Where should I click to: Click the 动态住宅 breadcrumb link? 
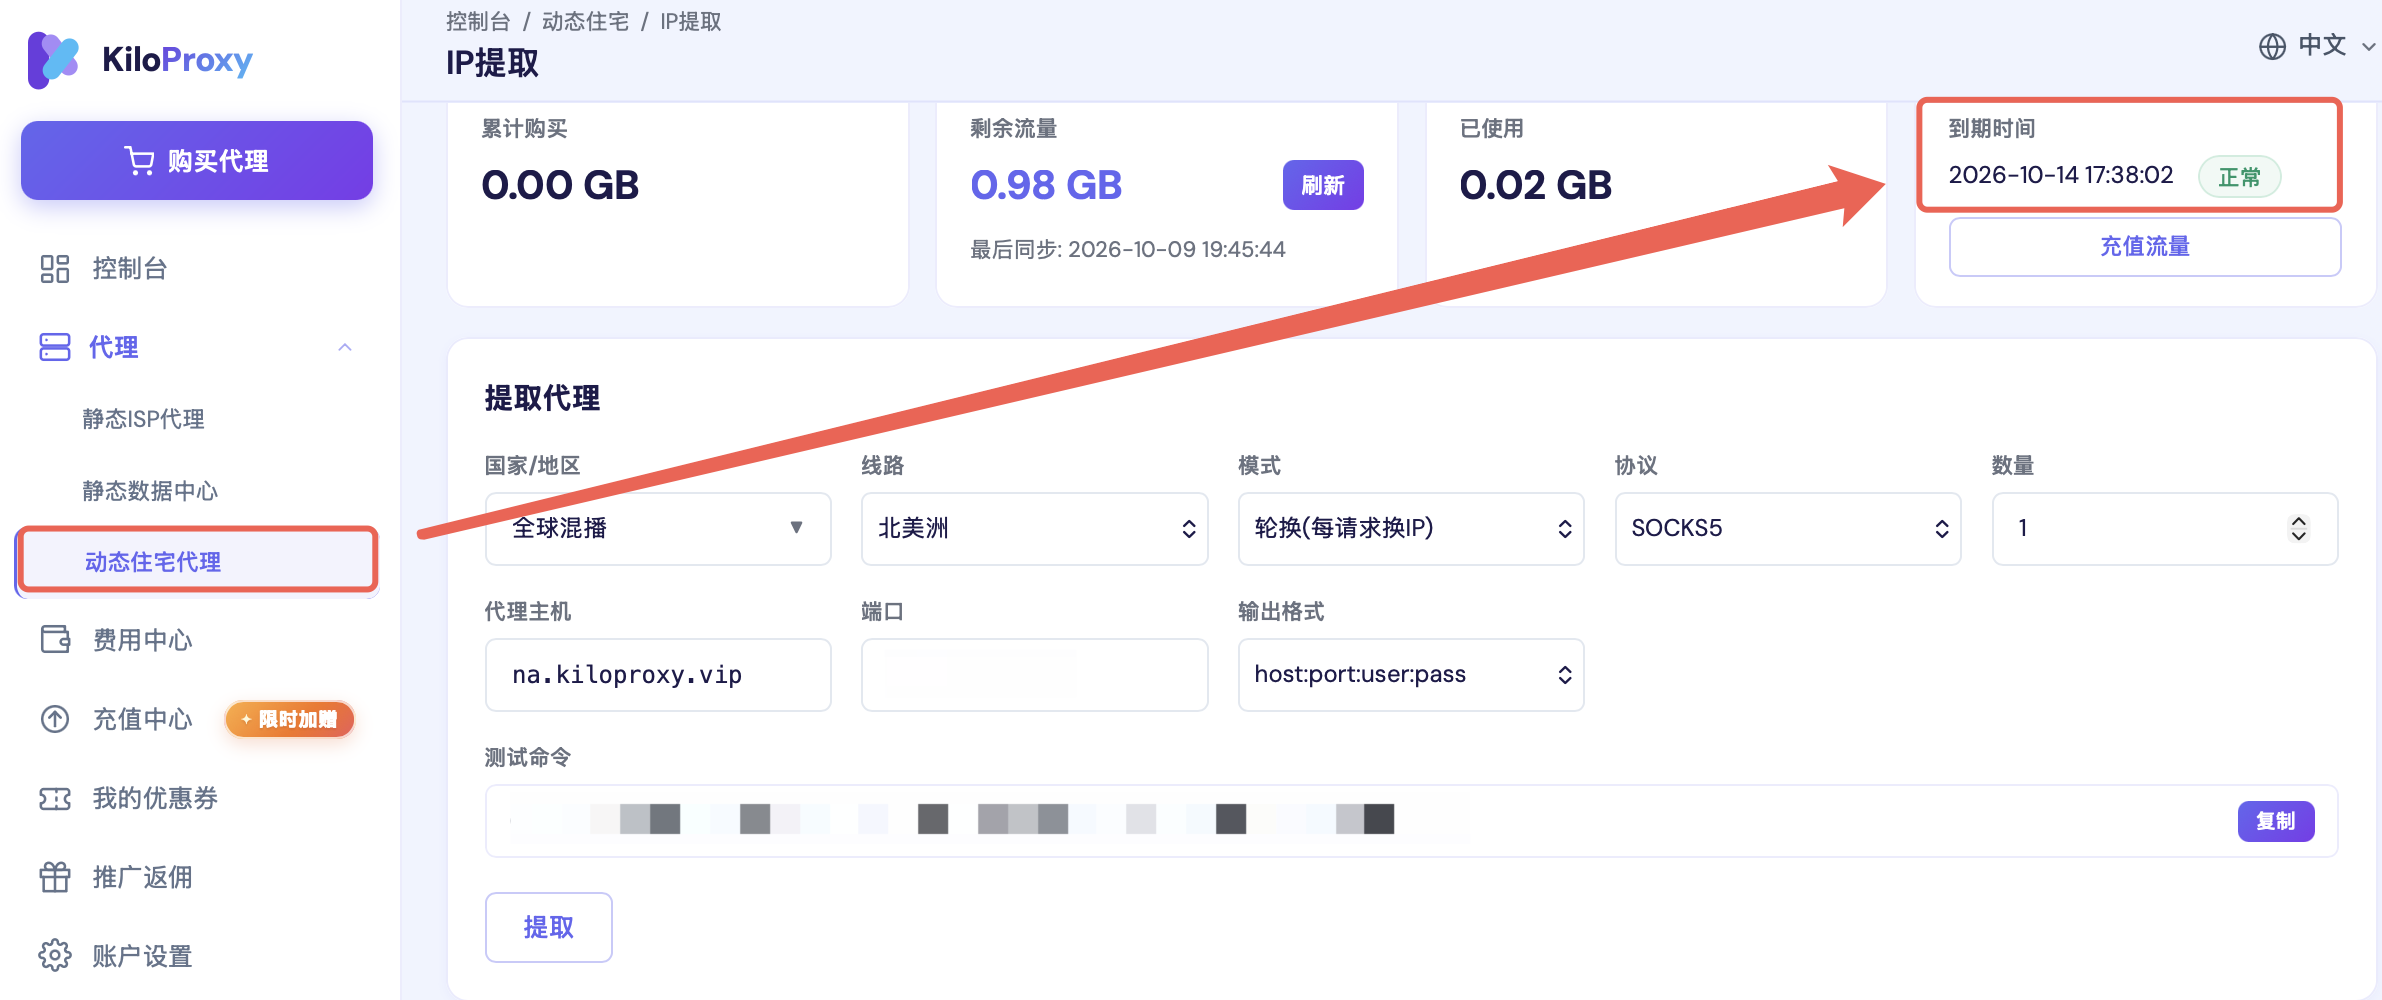[x=586, y=21]
